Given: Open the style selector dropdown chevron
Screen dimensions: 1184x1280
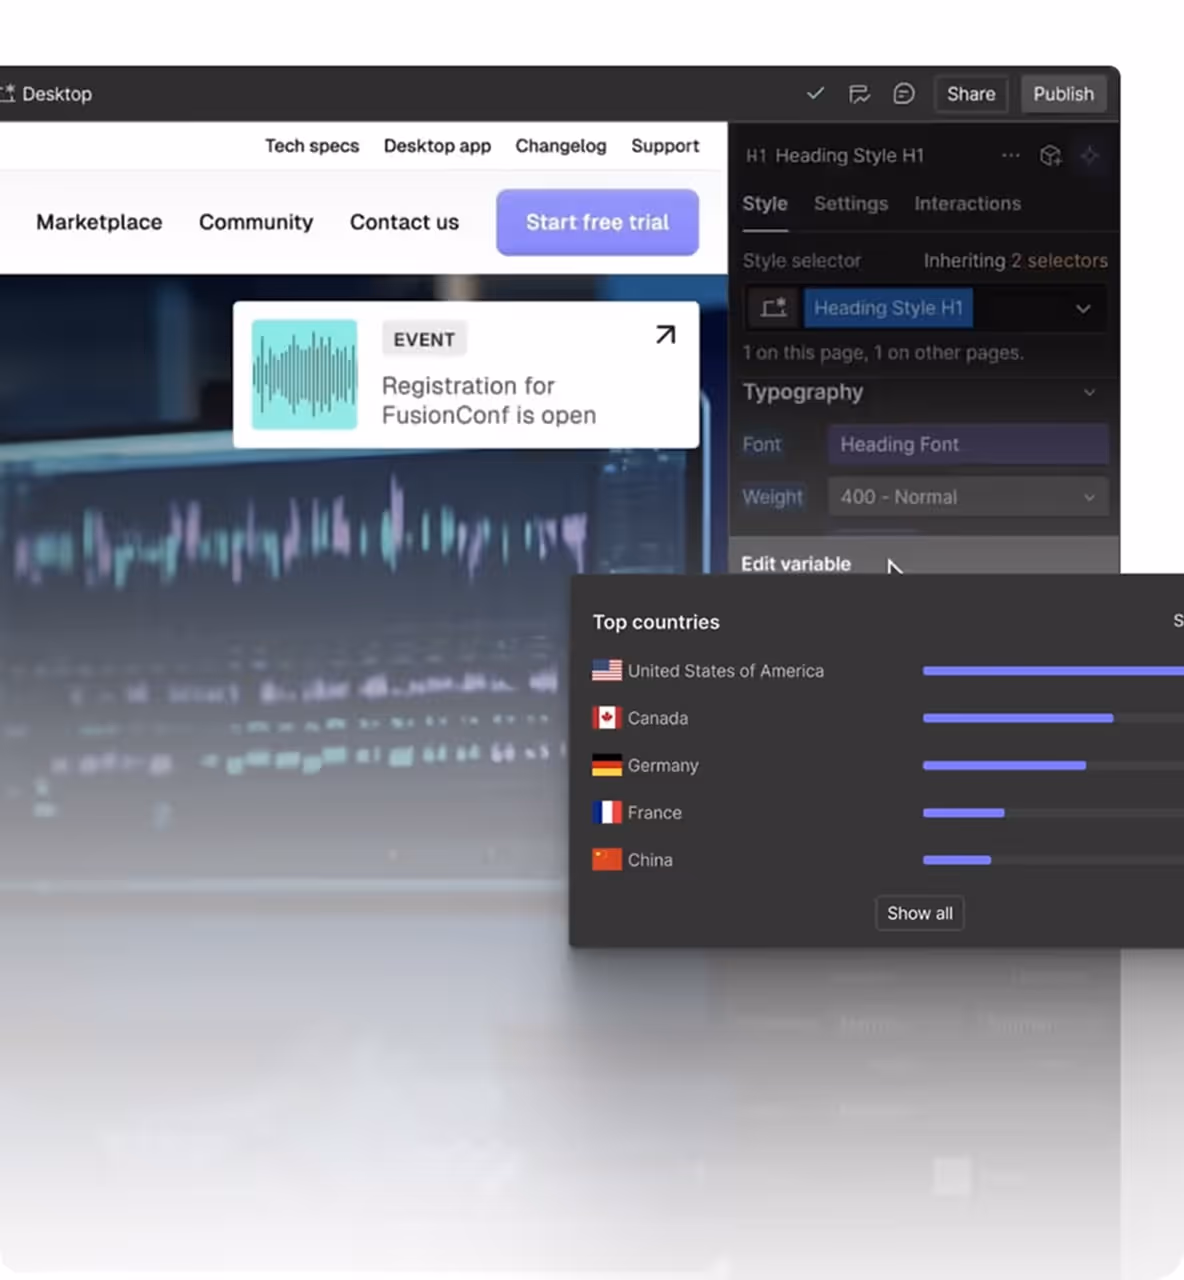Looking at the screenshot, I should (x=1083, y=308).
